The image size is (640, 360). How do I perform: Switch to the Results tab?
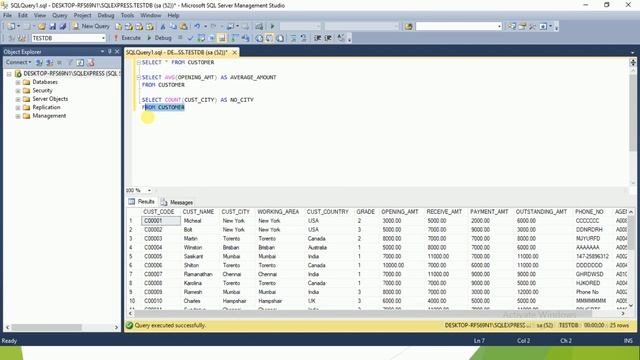tap(141, 202)
